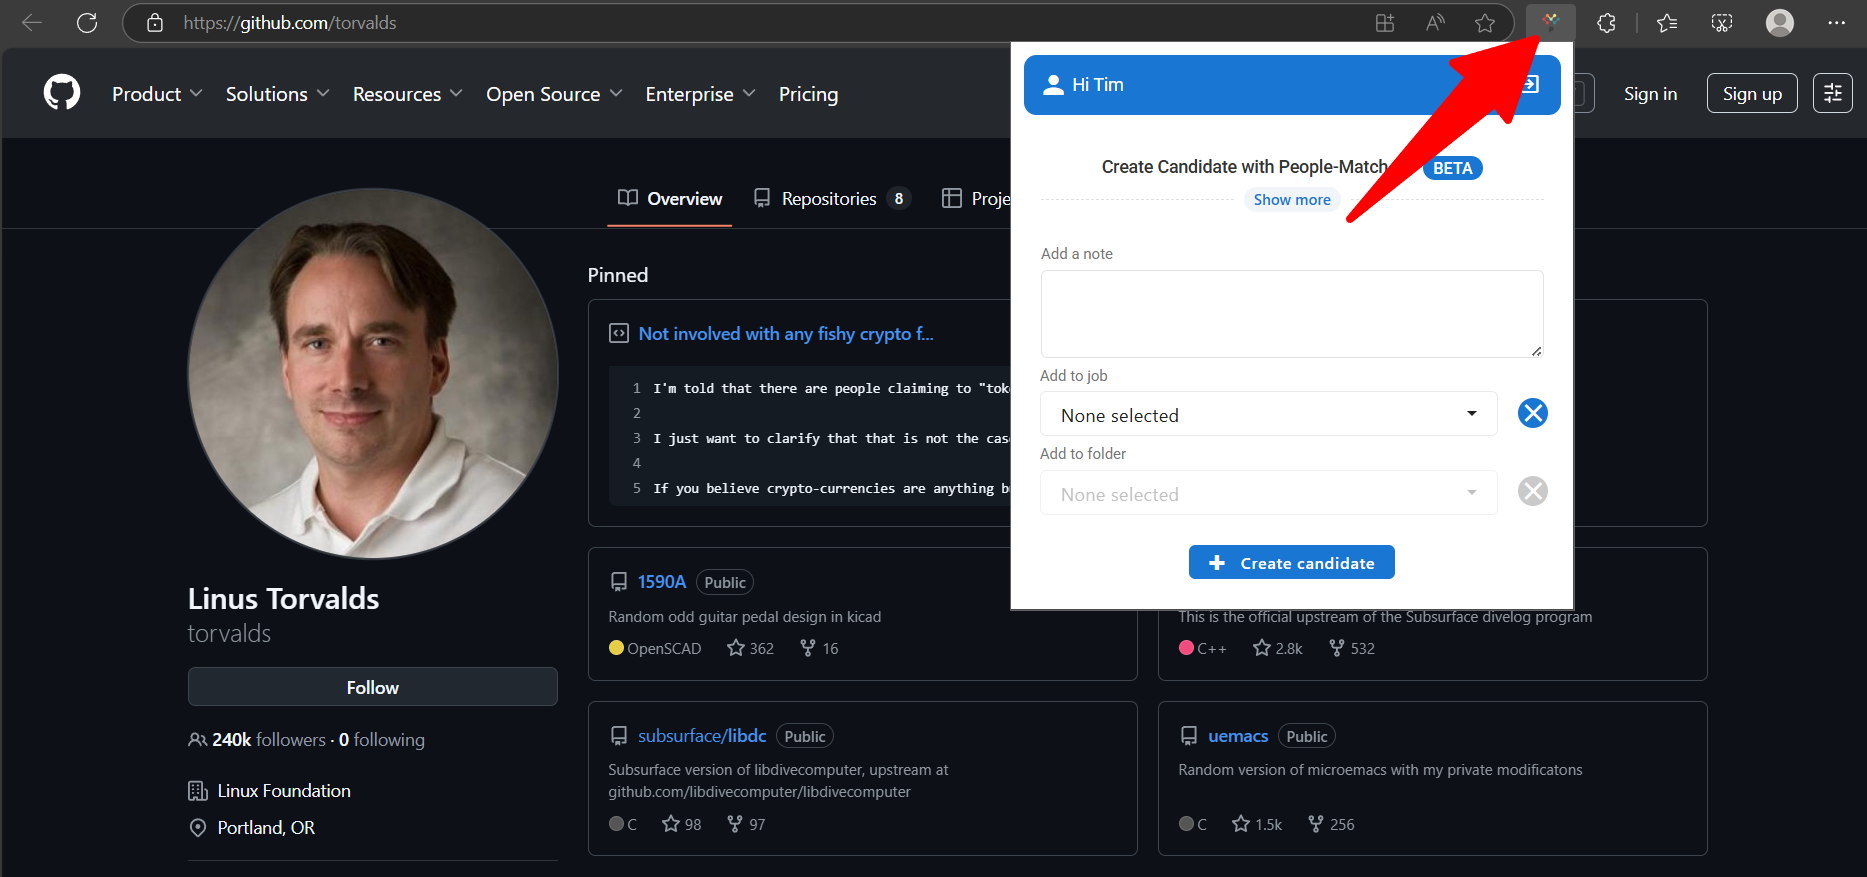Clear the Add to job selection
Viewport: 1867px width, 877px height.
click(1533, 413)
